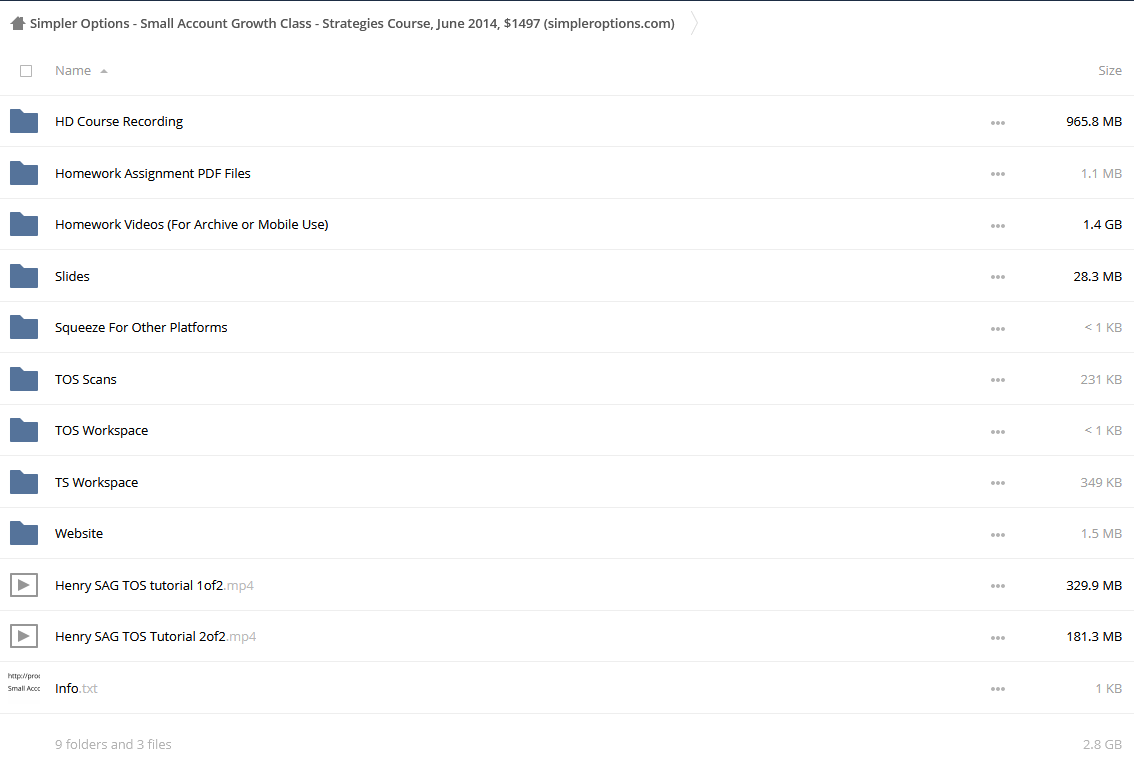1134x772 pixels.
Task: Click the Website folder icon
Action: pyautogui.click(x=24, y=533)
